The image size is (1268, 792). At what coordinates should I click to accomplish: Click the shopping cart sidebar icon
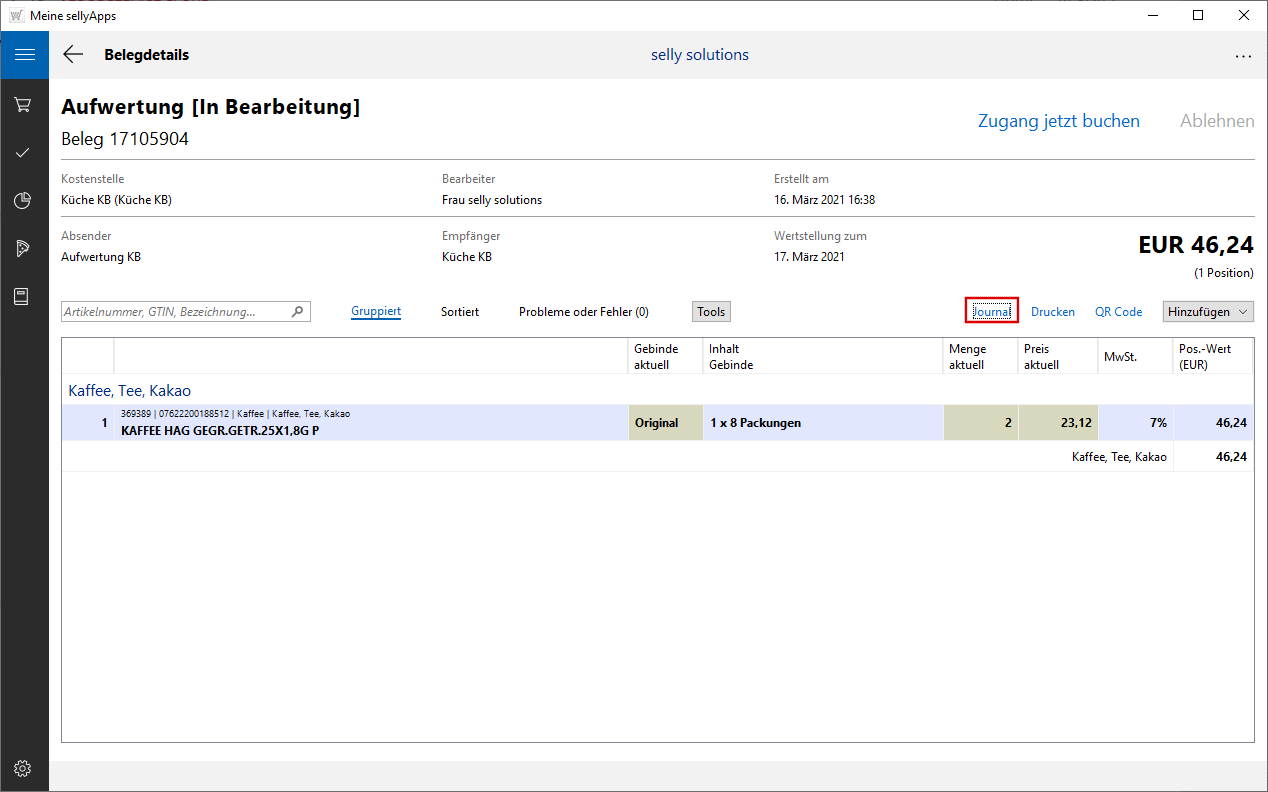tap(23, 105)
